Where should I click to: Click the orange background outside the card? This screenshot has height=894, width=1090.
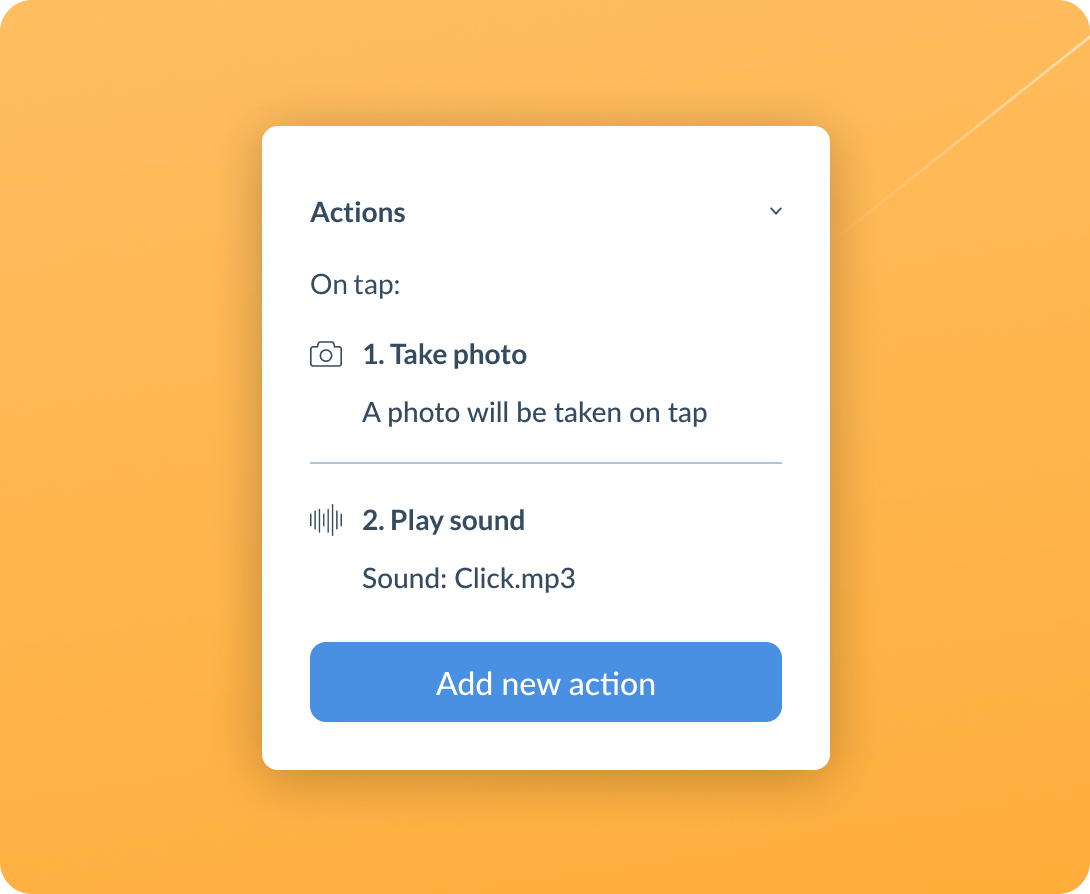click(x=132, y=445)
